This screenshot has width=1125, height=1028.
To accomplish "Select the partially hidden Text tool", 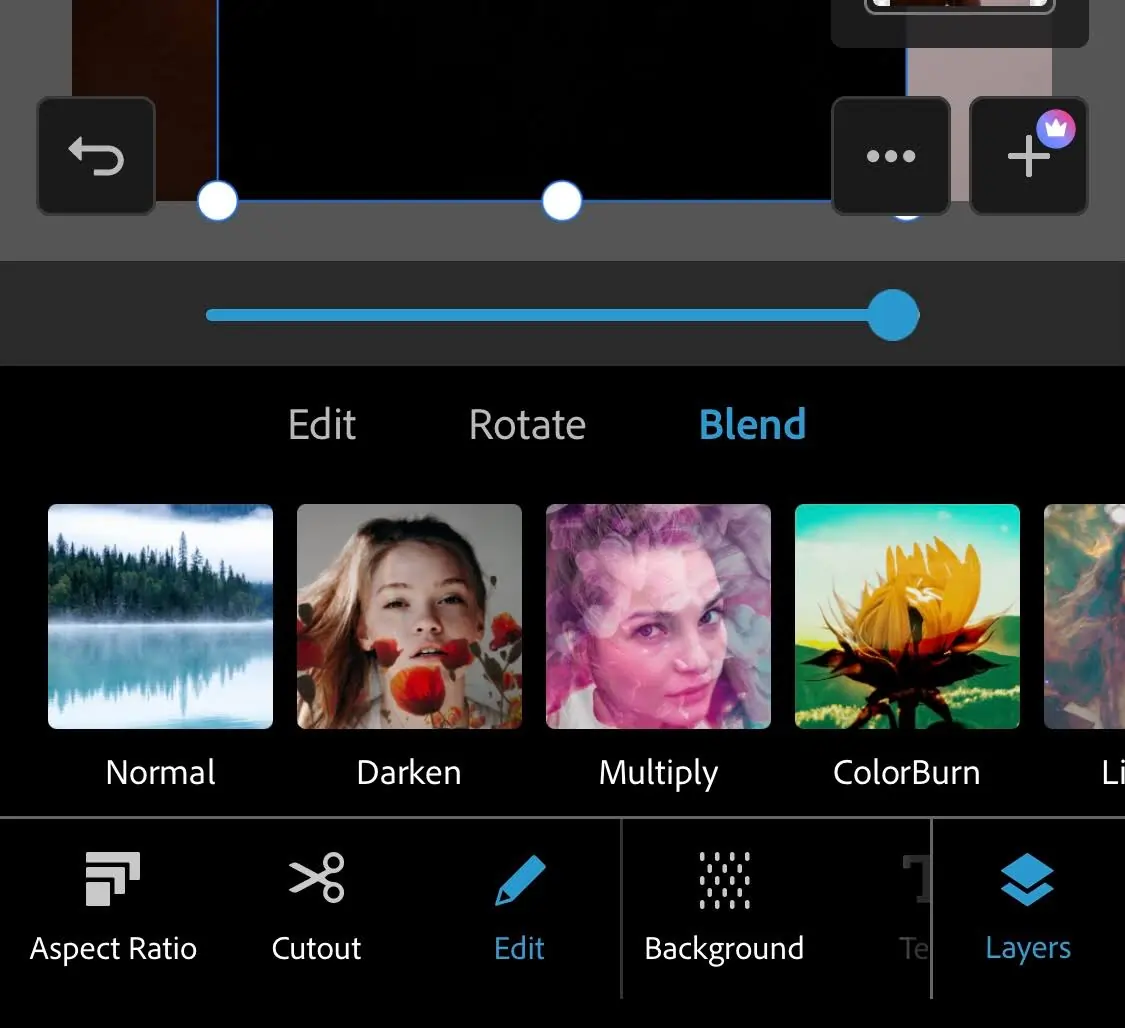I will click(x=915, y=907).
